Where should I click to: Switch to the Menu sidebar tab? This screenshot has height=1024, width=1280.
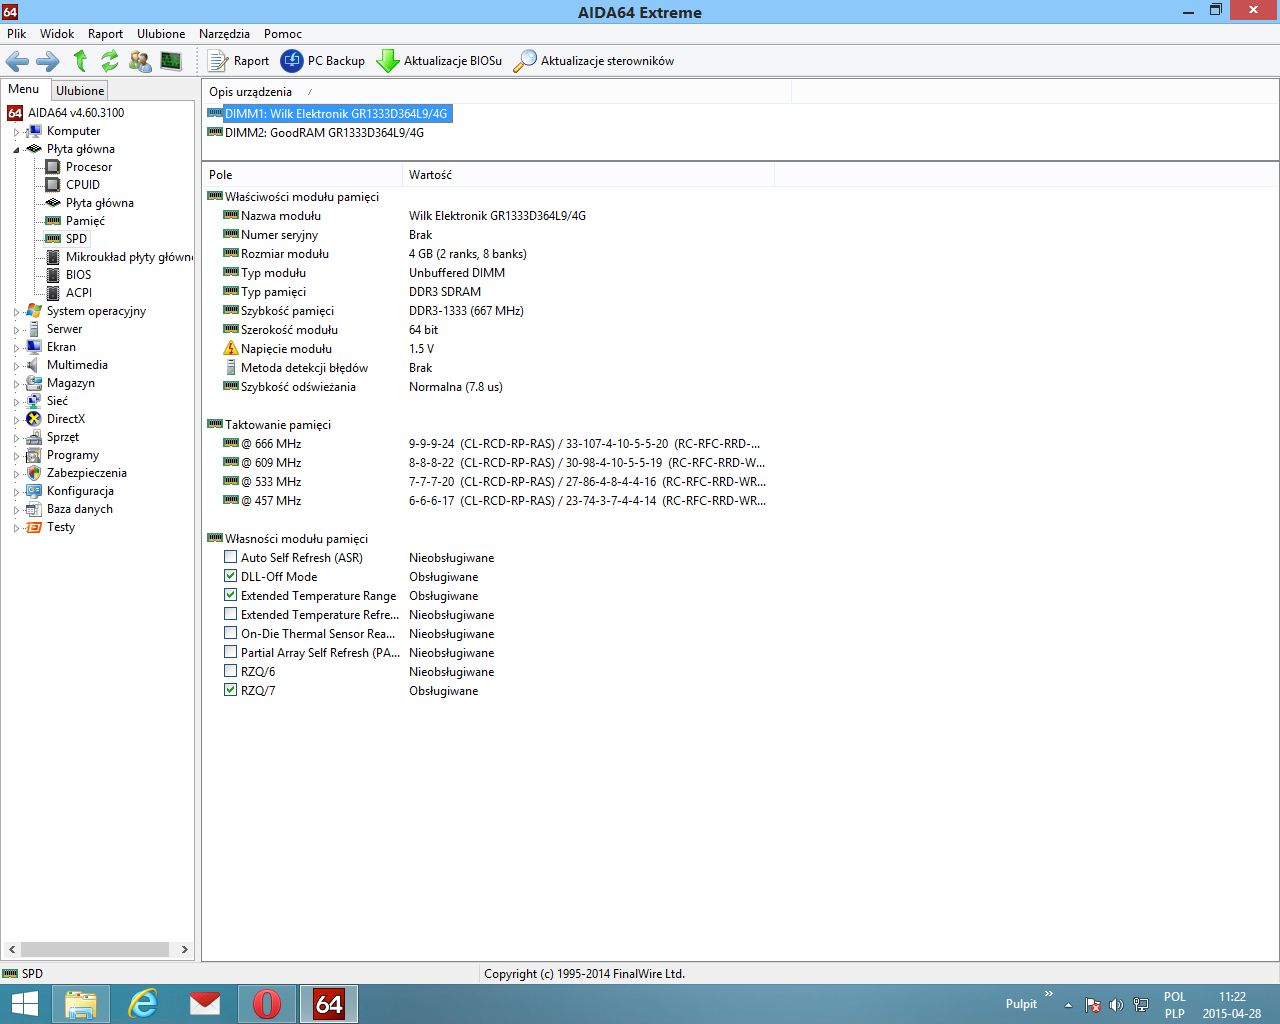24,89
